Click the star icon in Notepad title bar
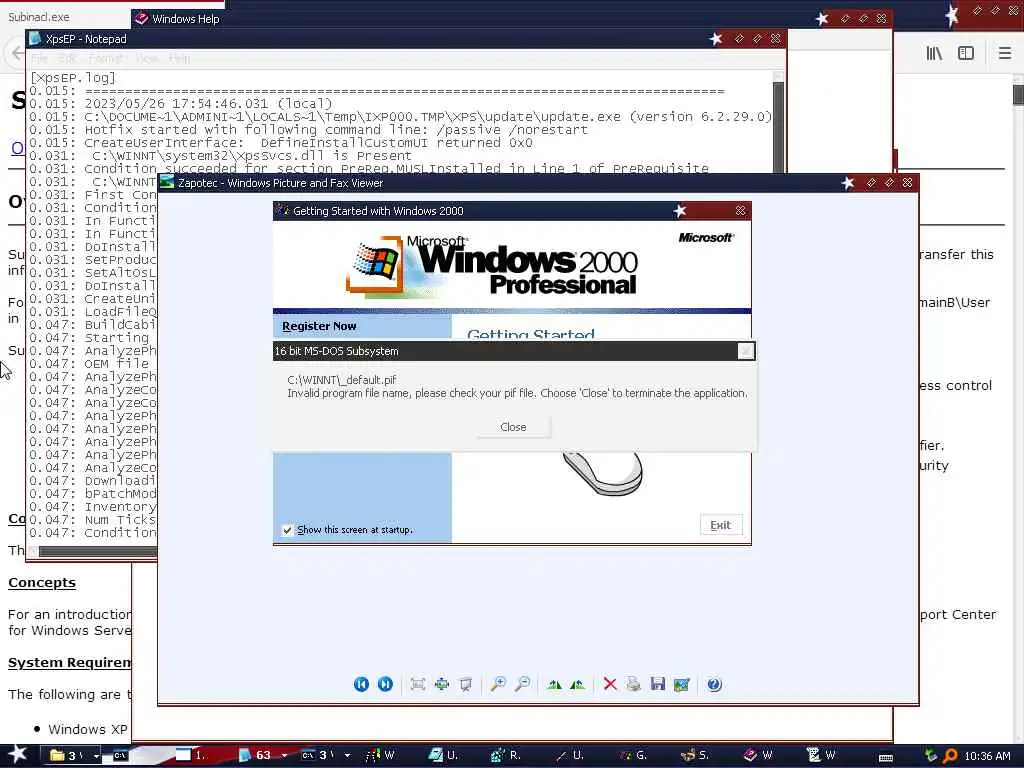 (x=716, y=39)
